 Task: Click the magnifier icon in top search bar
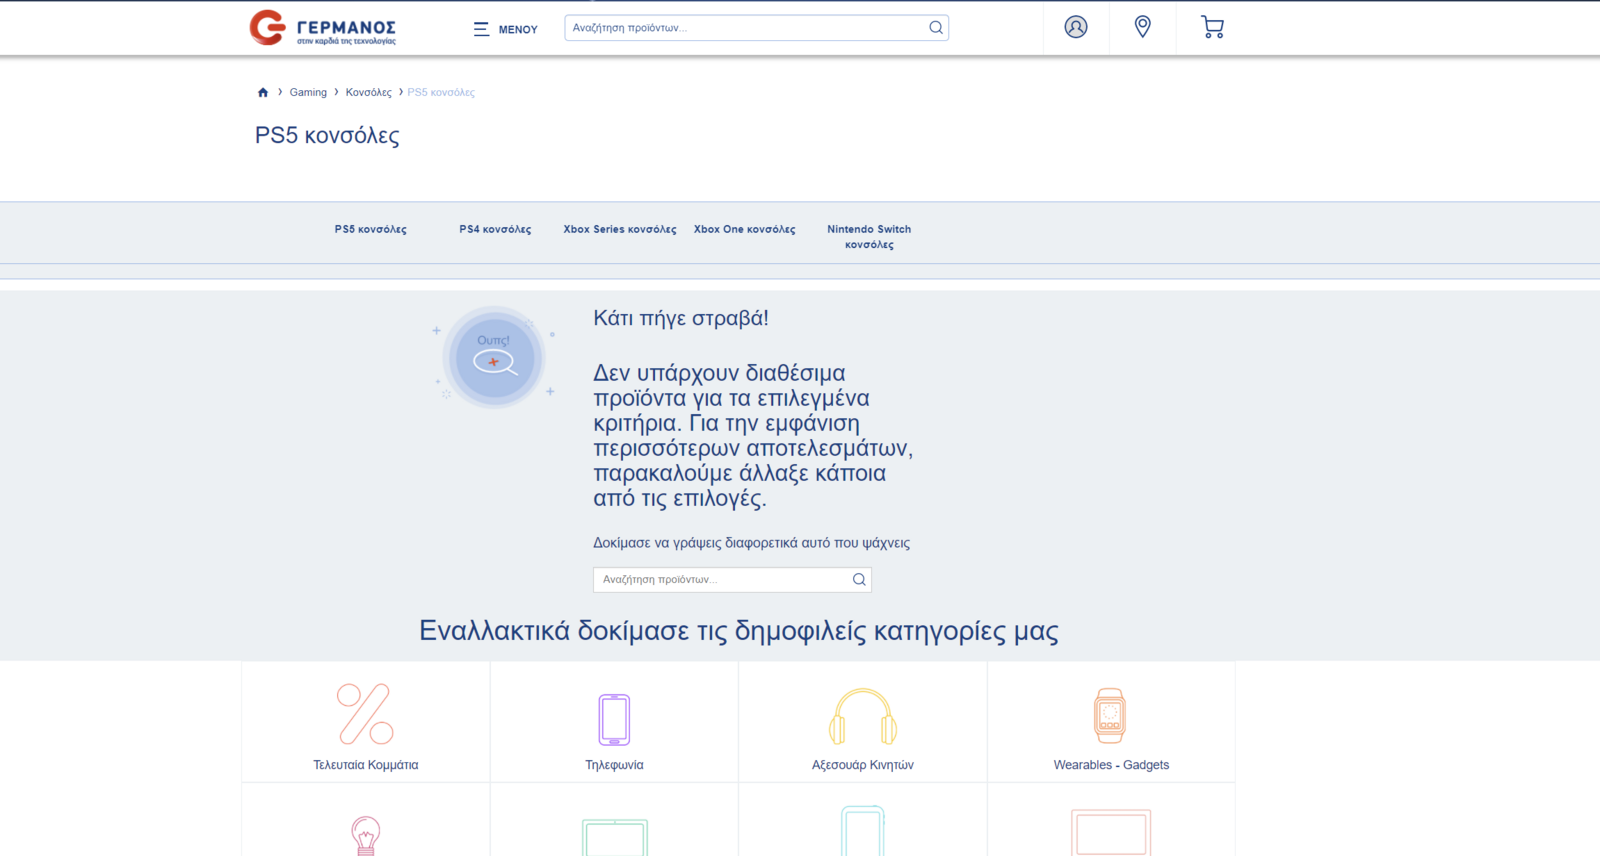(x=936, y=28)
